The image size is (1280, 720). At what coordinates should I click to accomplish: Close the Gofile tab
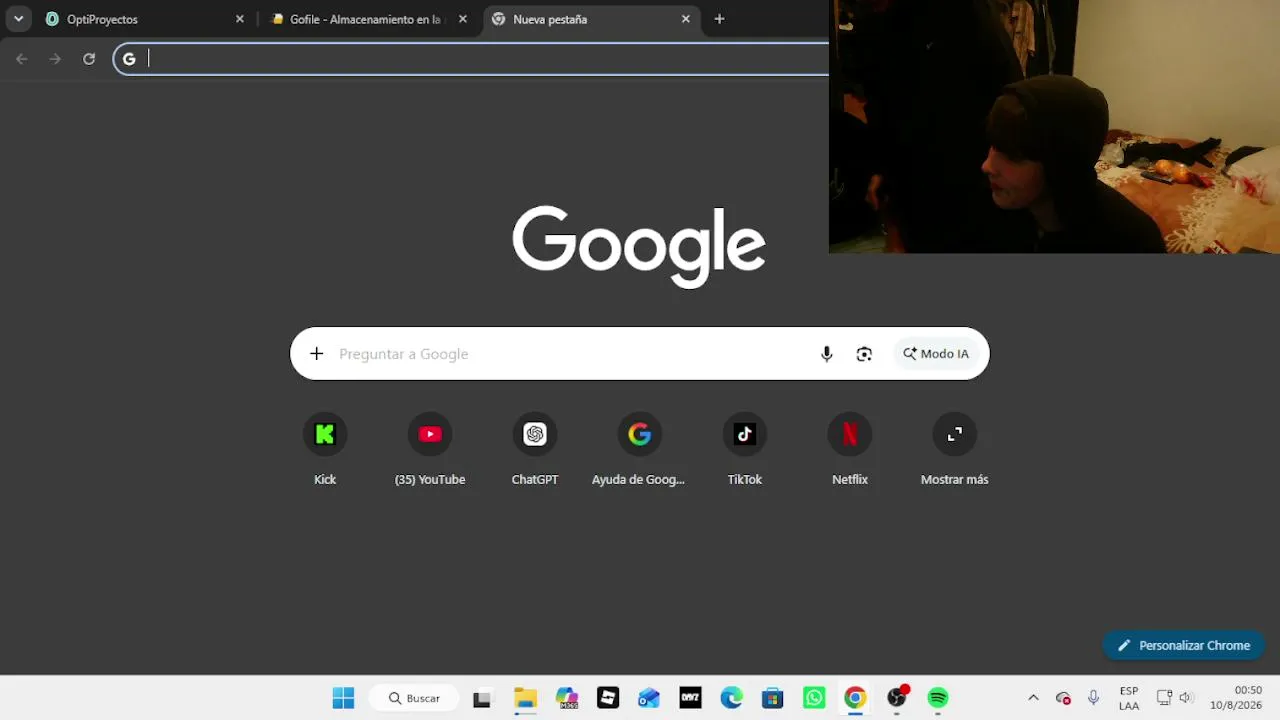point(463,19)
